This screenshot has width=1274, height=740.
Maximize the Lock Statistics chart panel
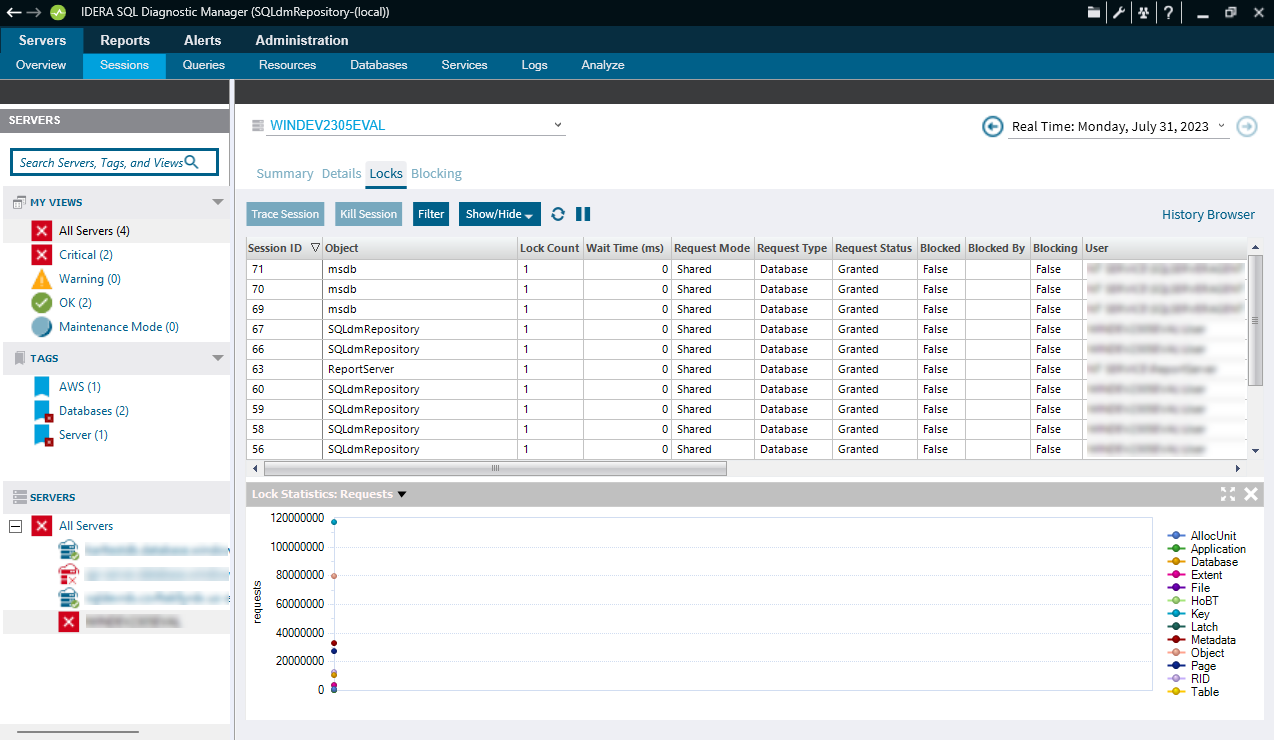coord(1228,494)
